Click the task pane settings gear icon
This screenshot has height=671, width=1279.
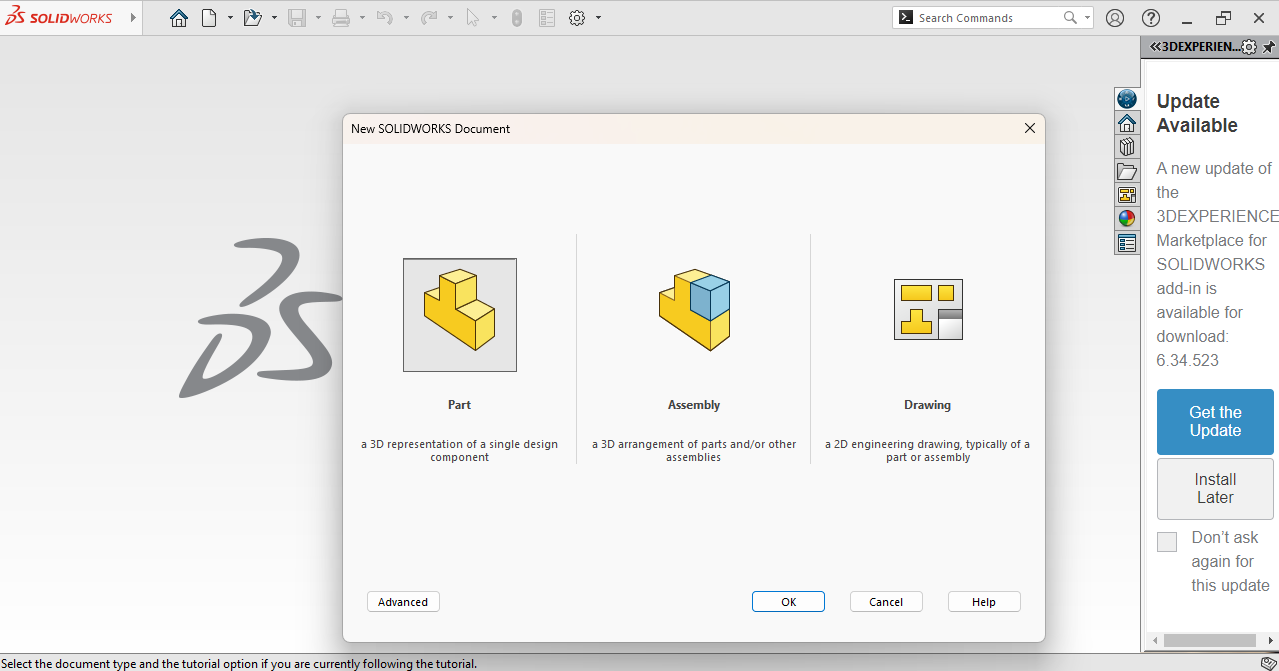(x=1249, y=47)
